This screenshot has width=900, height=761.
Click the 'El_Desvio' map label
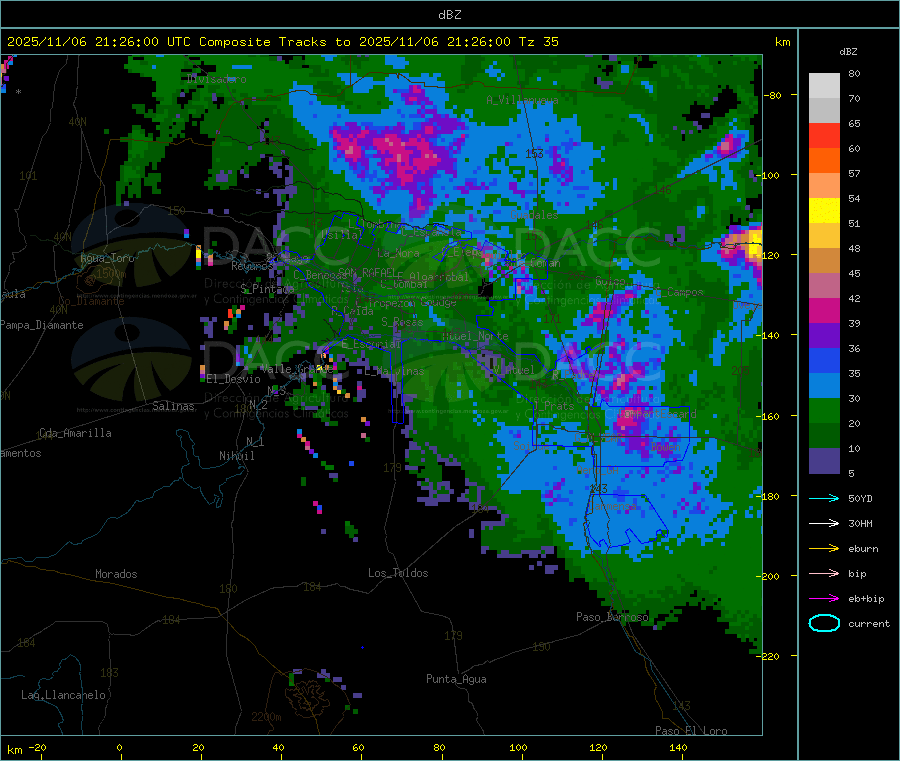click(233, 379)
